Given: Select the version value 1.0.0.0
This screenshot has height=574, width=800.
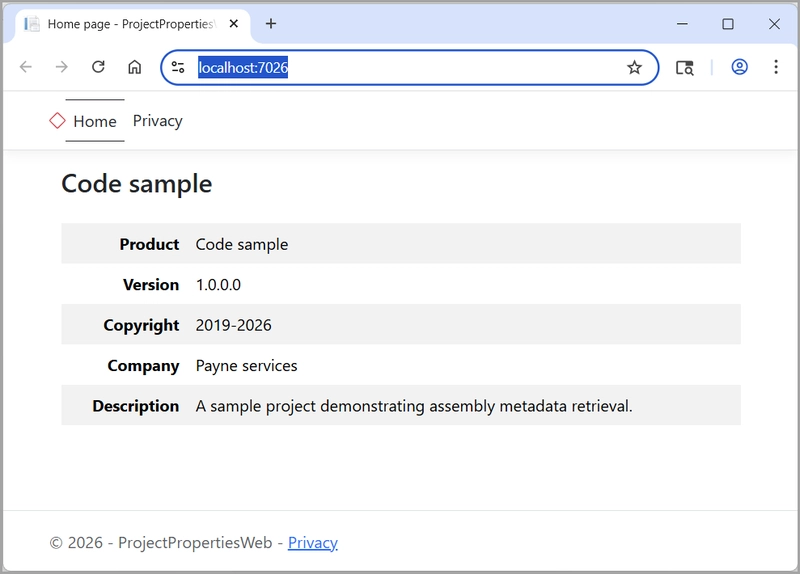Looking at the screenshot, I should click(218, 285).
